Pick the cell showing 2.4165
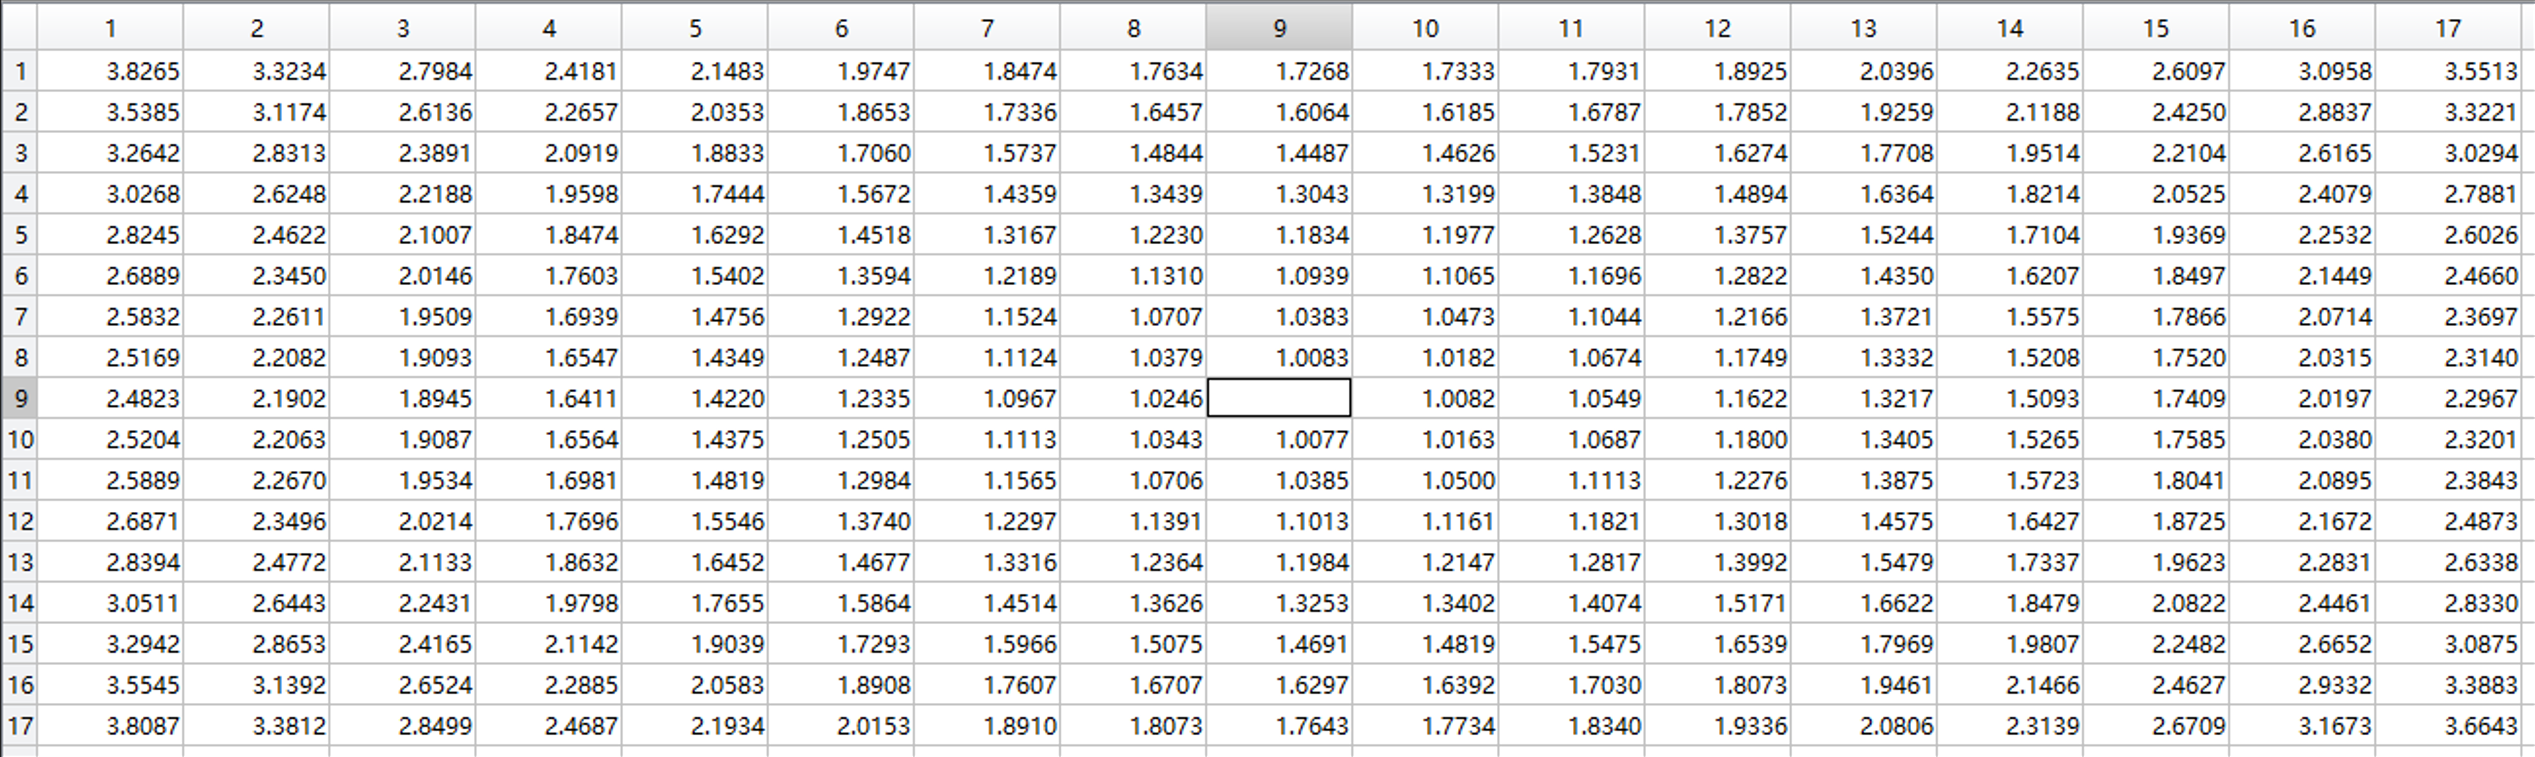The height and width of the screenshot is (757, 2535). tap(402, 644)
